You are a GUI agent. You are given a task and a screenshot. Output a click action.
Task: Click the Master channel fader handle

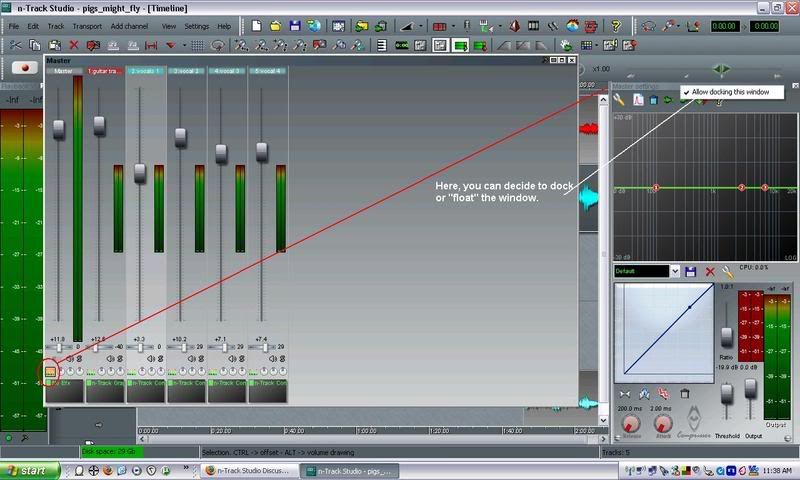(59, 129)
